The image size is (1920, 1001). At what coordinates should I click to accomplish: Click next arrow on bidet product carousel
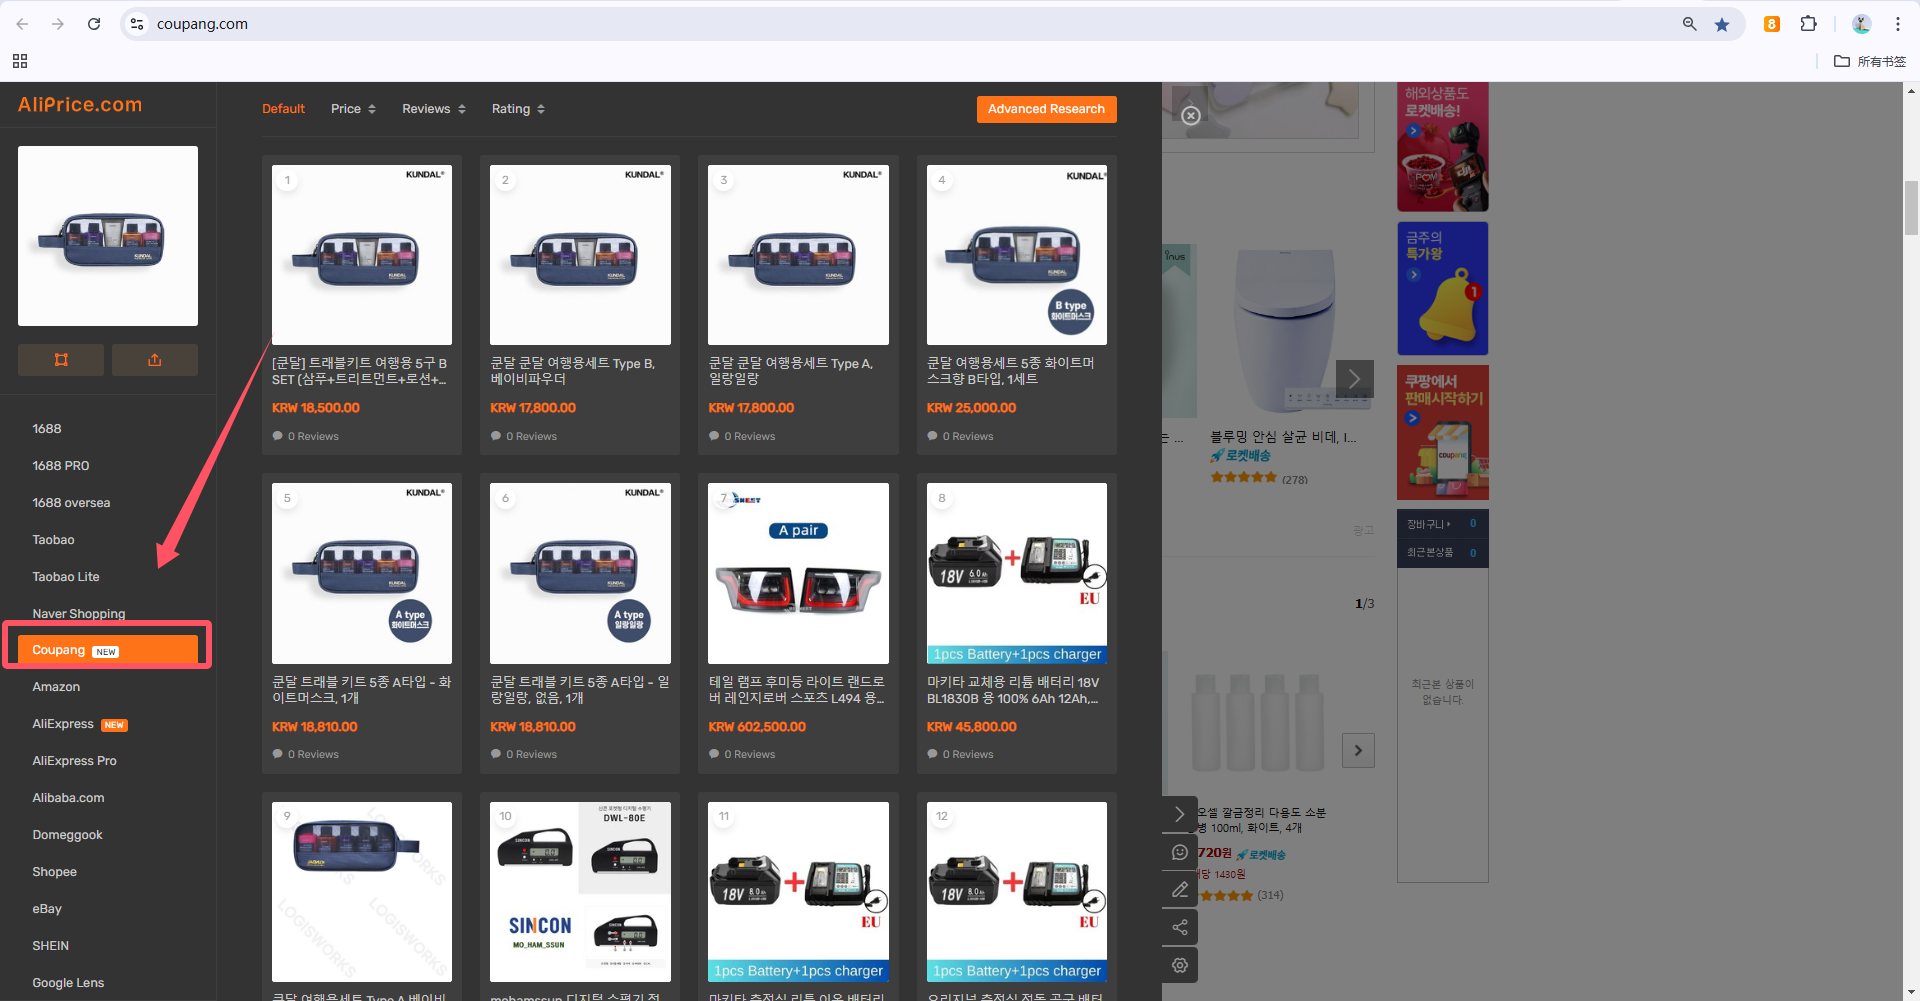tap(1354, 379)
